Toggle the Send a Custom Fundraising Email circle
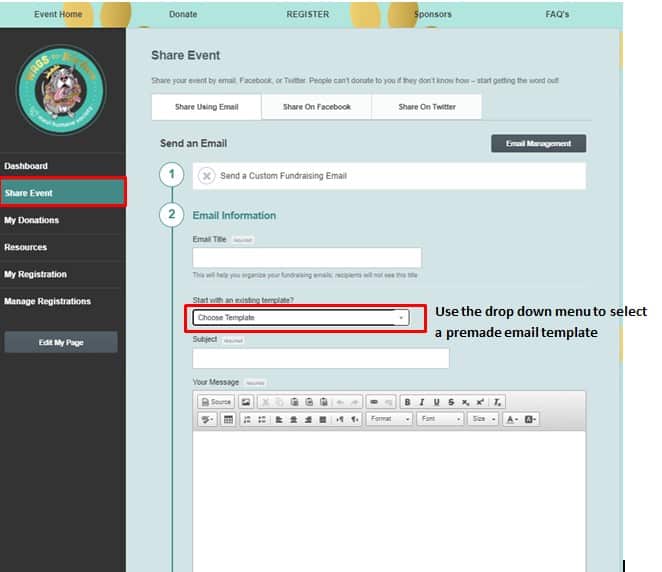662x572 pixels. tap(206, 176)
